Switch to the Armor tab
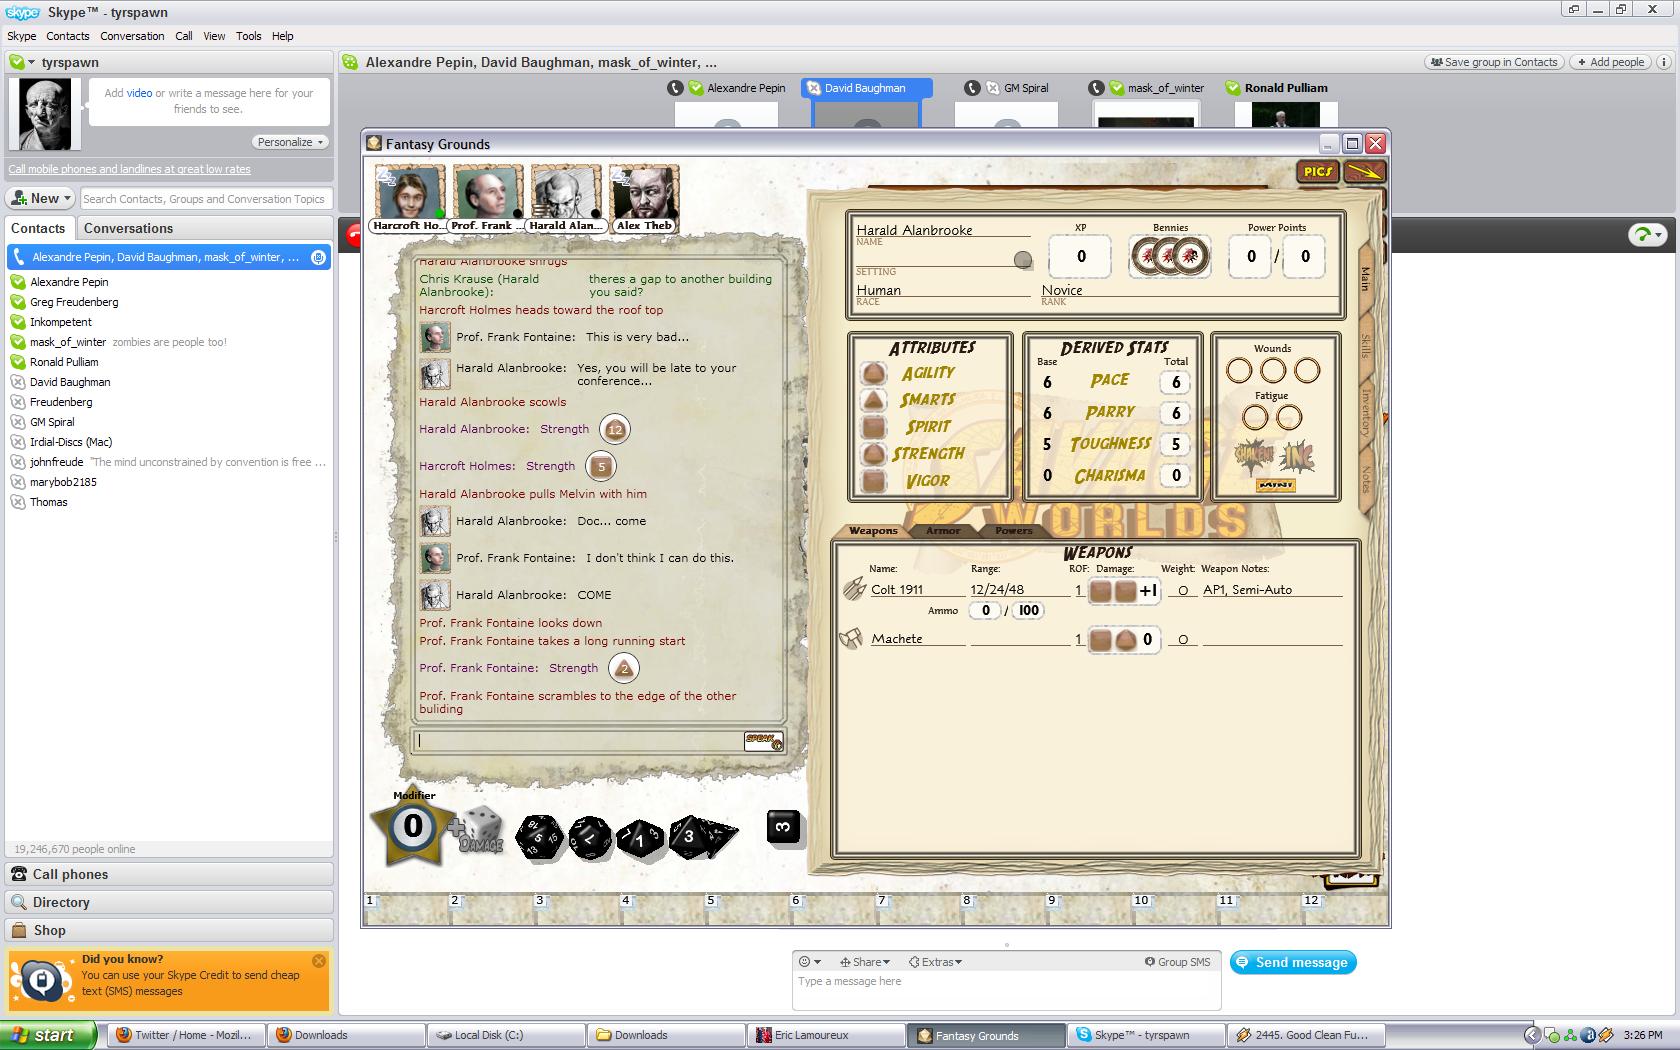The height and width of the screenshot is (1050, 1680). coord(943,530)
